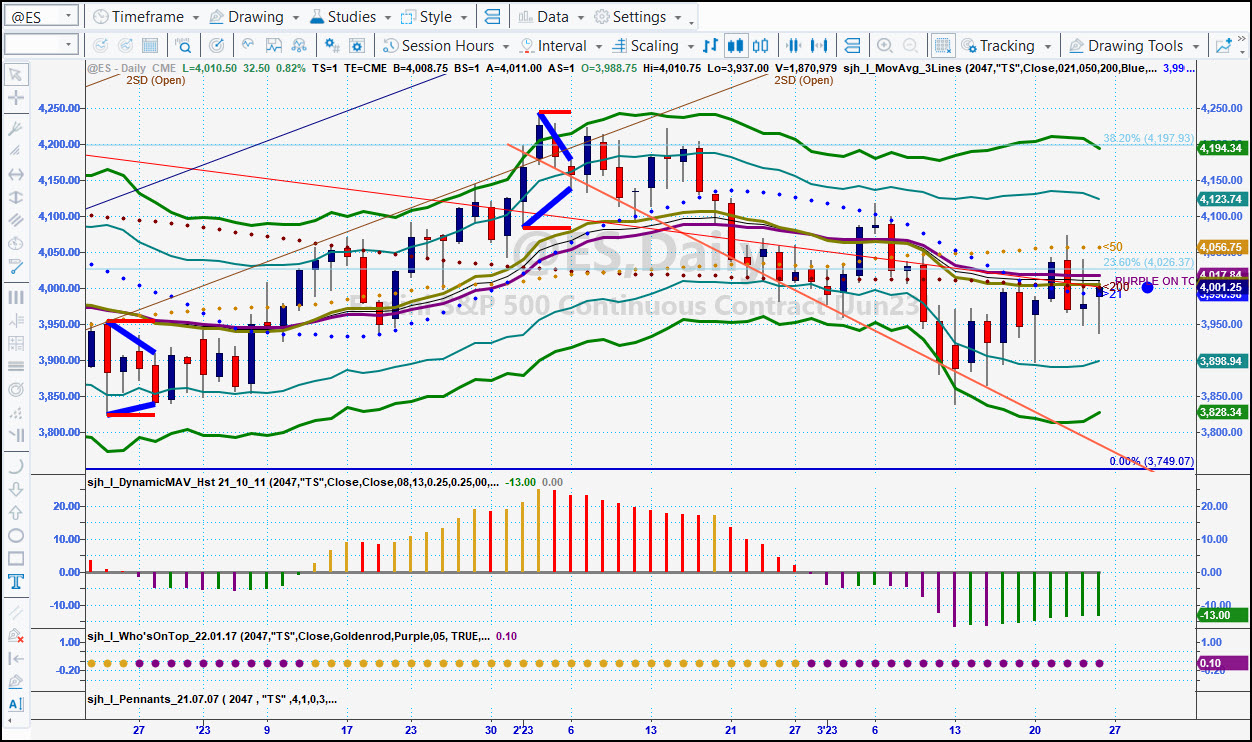Click the stacked panels icon before the zoom icons
The width and height of the screenshot is (1252, 742).
[852, 46]
